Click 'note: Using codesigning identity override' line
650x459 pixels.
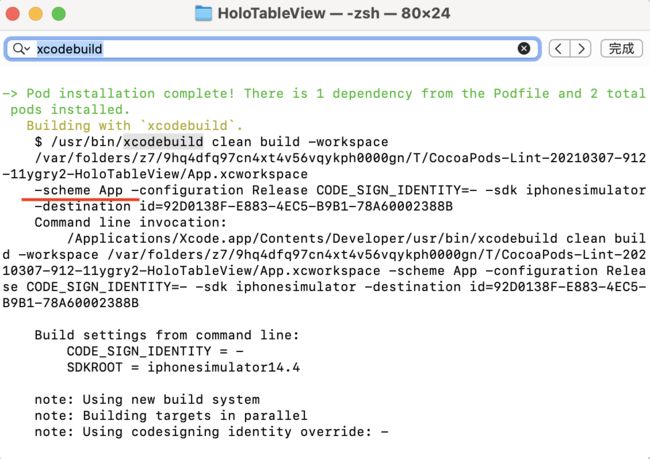(211, 432)
